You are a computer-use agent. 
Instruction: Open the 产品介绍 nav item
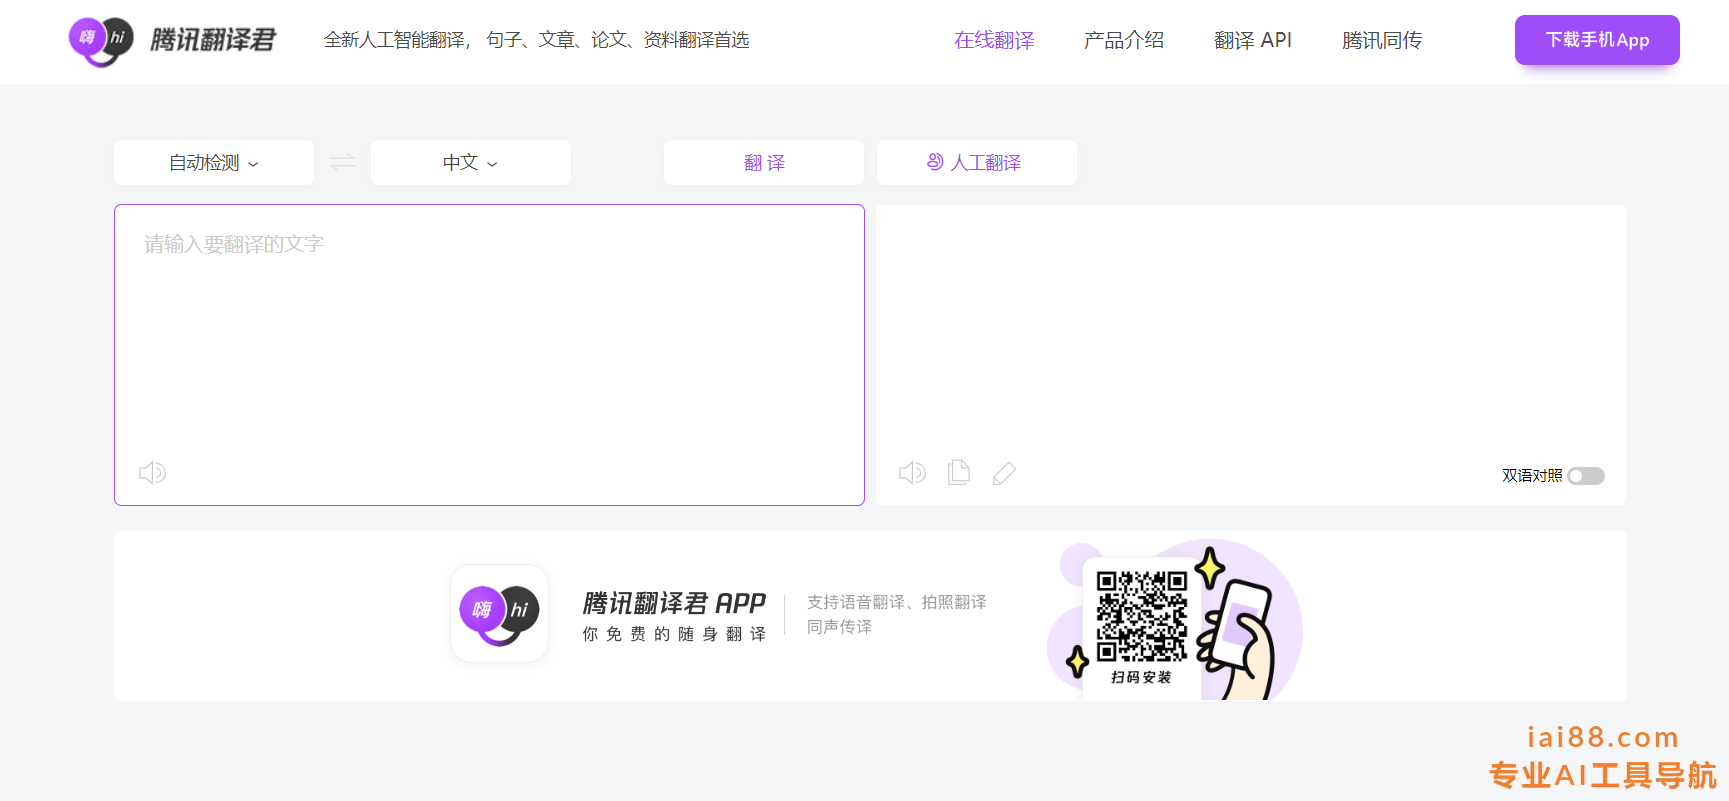coord(1124,40)
